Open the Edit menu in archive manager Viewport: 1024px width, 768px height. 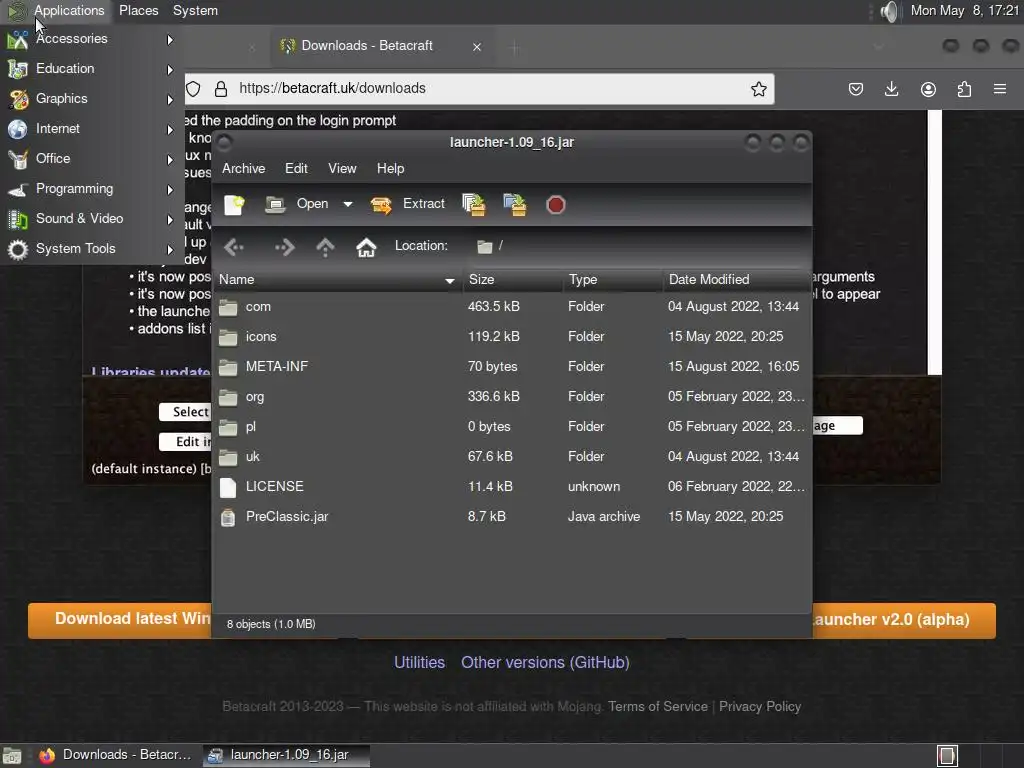(296, 168)
